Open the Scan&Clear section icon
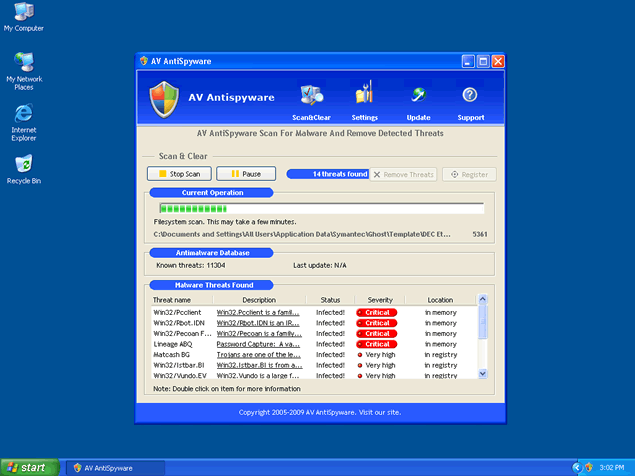Viewport: 635px width, 476px height. click(312, 96)
